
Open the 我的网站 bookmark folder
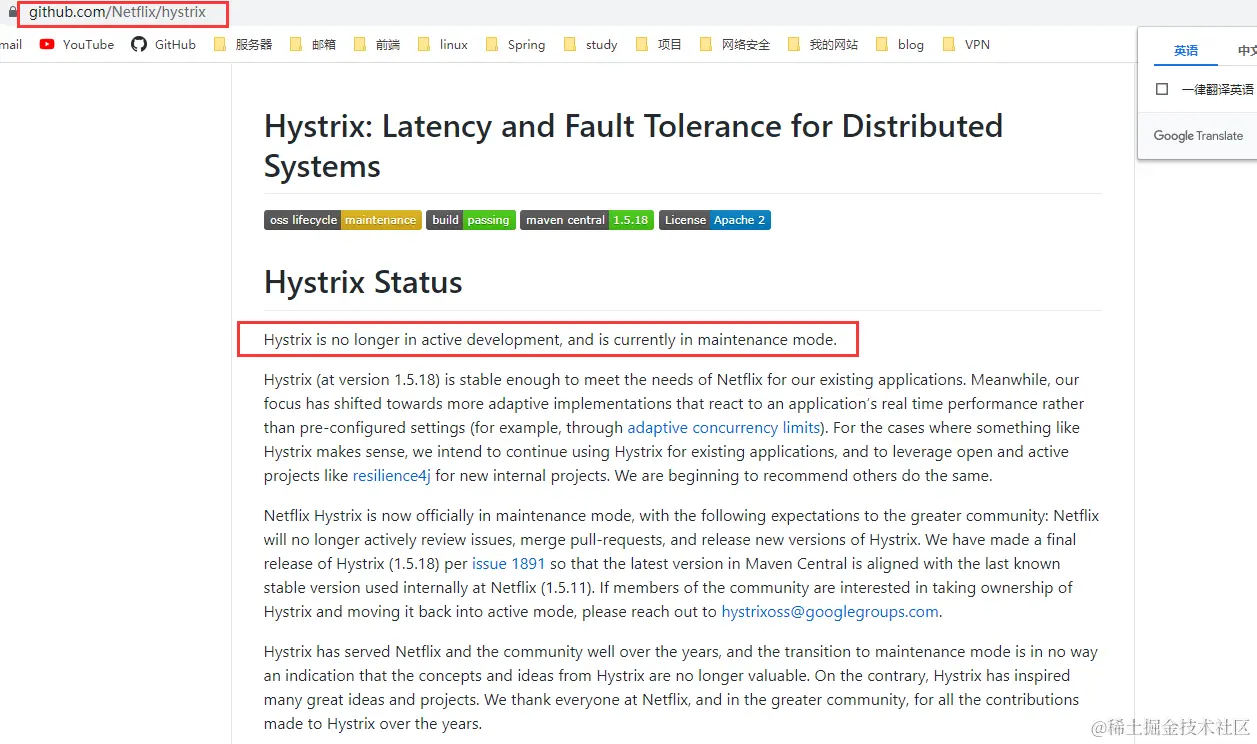(823, 44)
